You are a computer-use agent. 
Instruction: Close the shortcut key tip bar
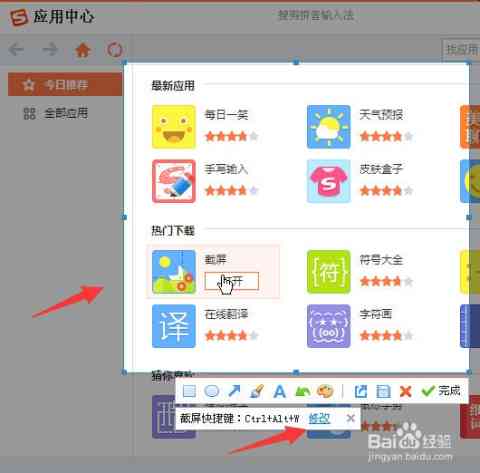[x=350, y=418]
